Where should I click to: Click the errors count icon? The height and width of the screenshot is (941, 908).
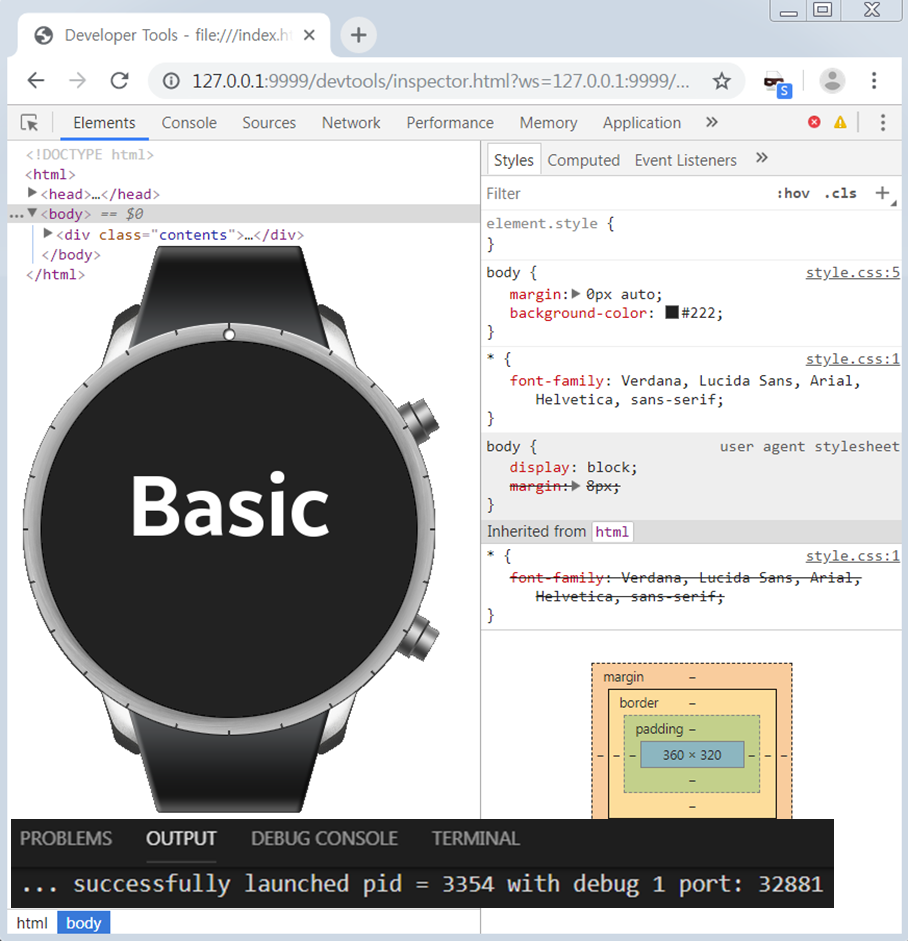pos(815,122)
